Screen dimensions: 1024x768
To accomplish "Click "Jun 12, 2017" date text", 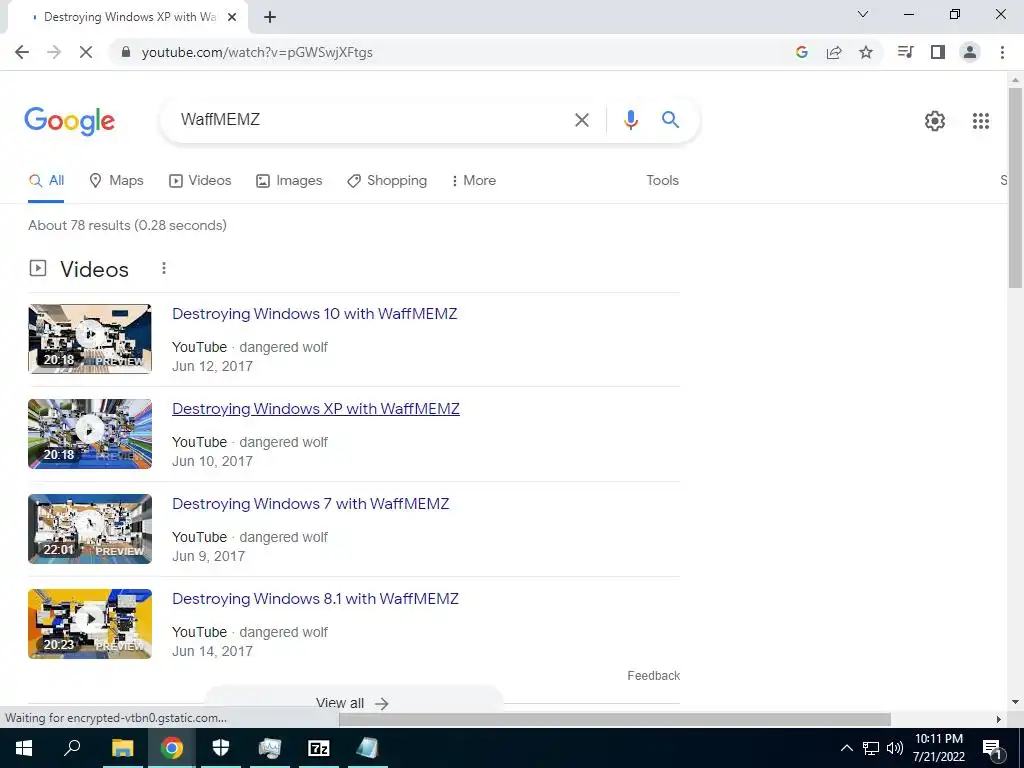I will (212, 366).
